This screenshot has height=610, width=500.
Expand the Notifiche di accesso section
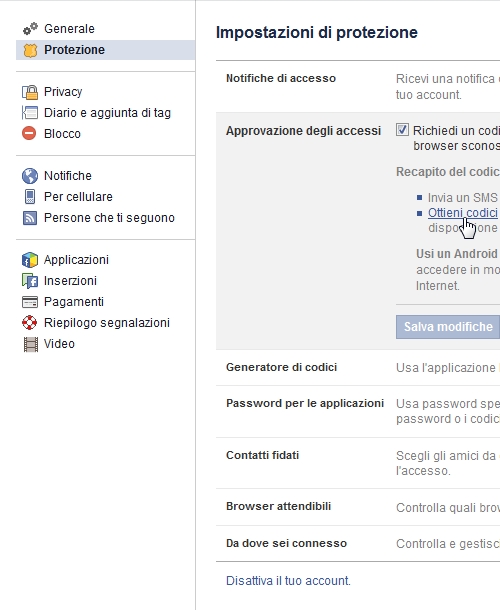358,87
